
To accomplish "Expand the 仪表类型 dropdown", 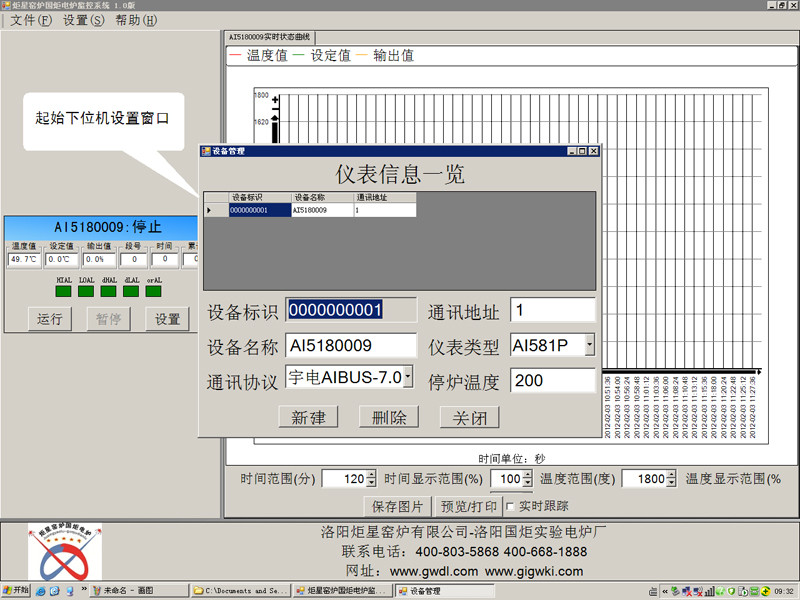I will coord(589,346).
